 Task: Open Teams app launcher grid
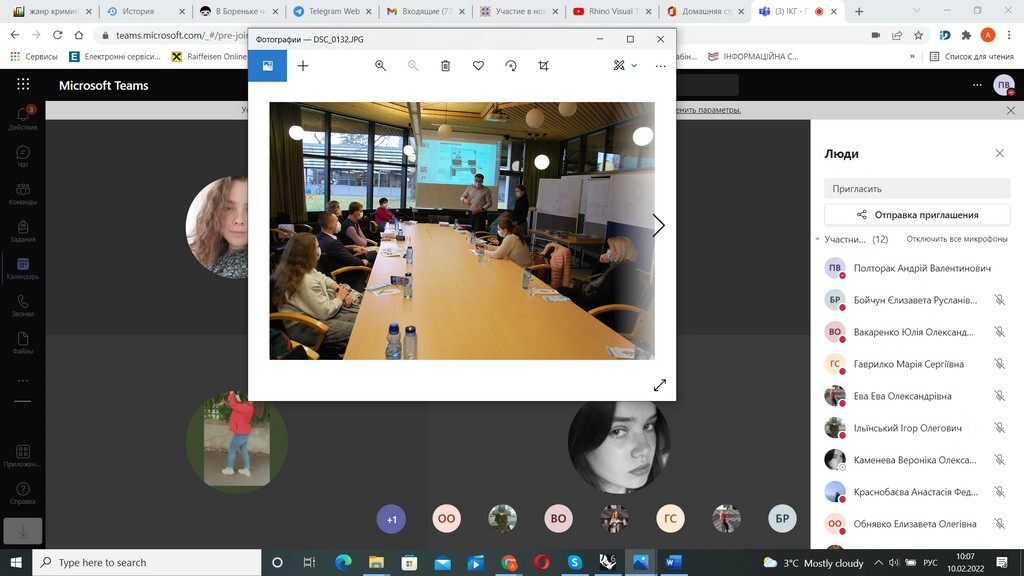point(23,84)
